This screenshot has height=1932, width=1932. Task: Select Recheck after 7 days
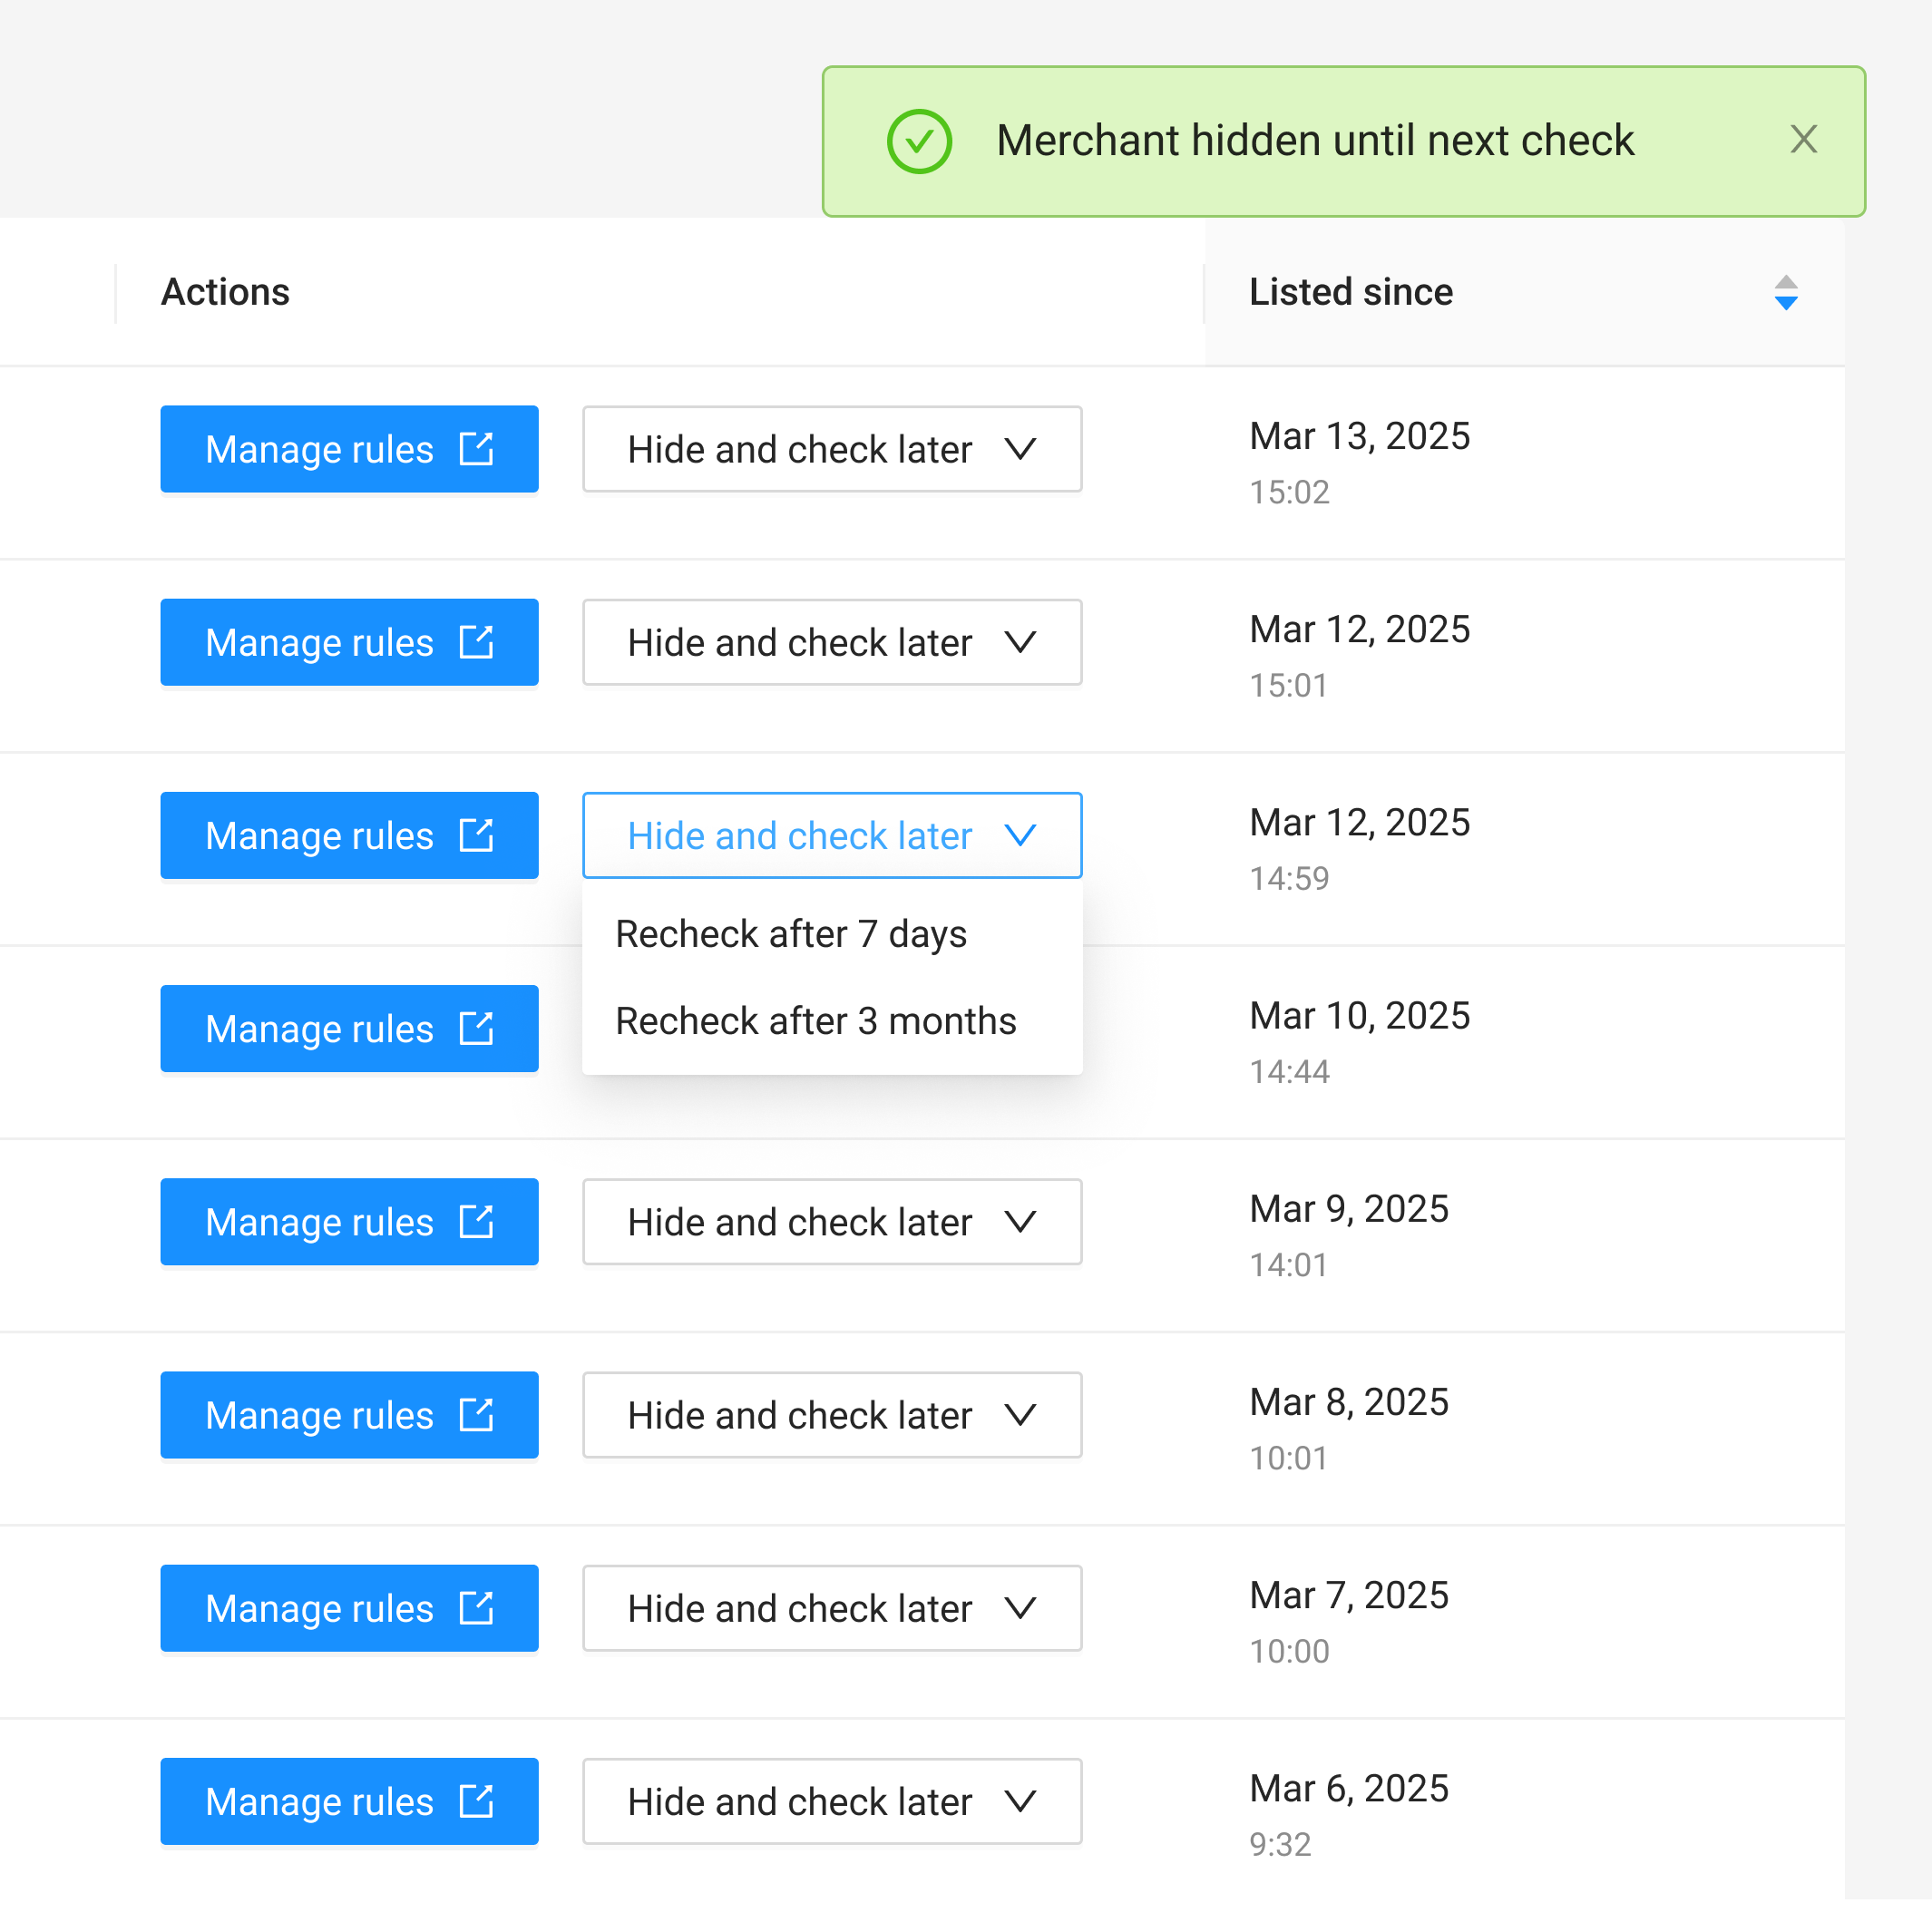coord(832,934)
